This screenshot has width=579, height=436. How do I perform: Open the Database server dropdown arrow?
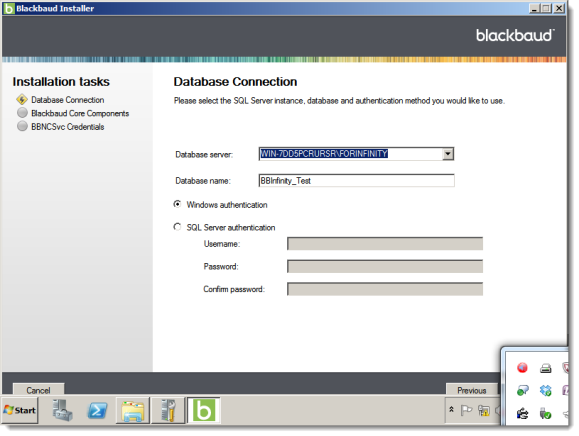pos(448,154)
